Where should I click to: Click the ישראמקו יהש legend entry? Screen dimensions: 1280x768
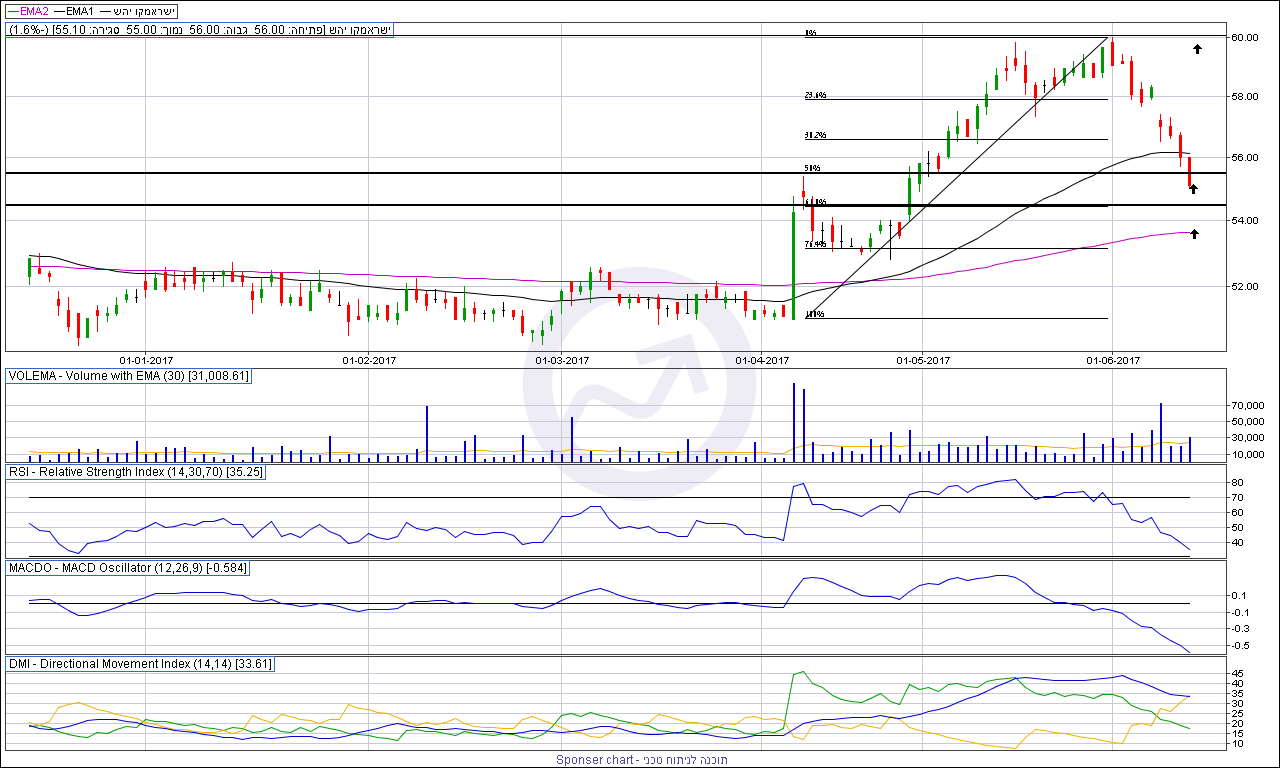[139, 11]
